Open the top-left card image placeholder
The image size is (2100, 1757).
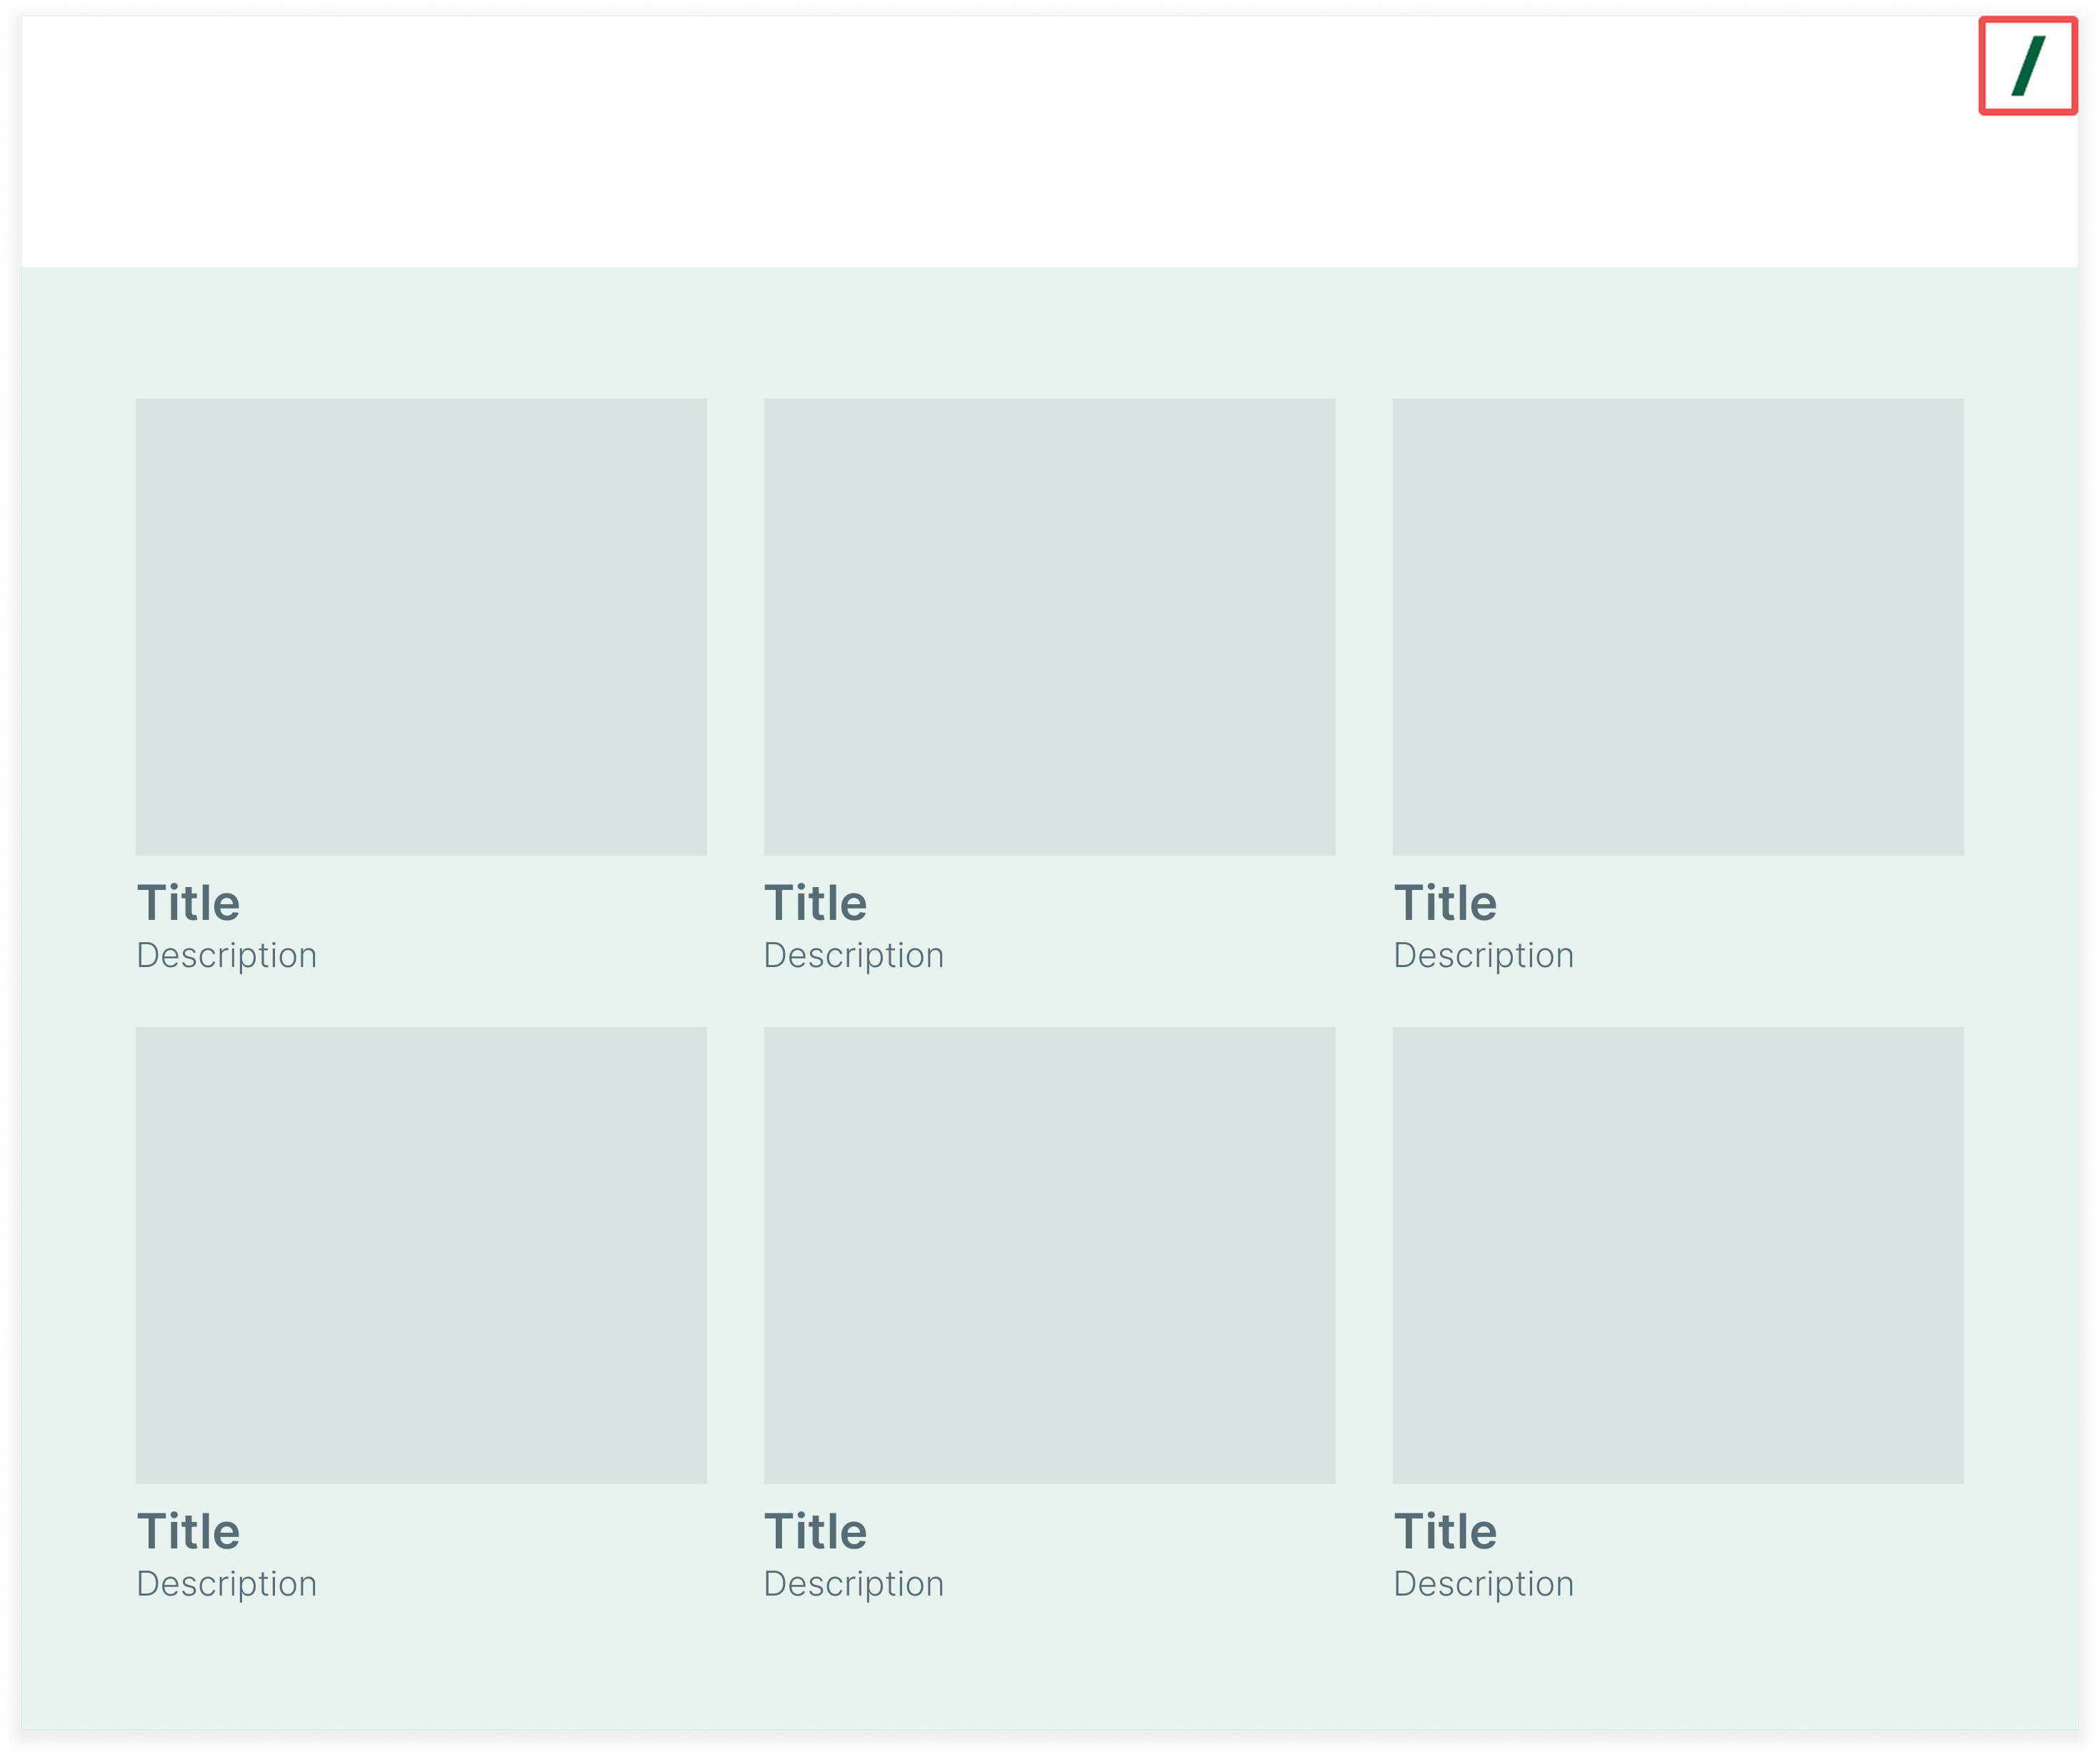click(x=421, y=627)
